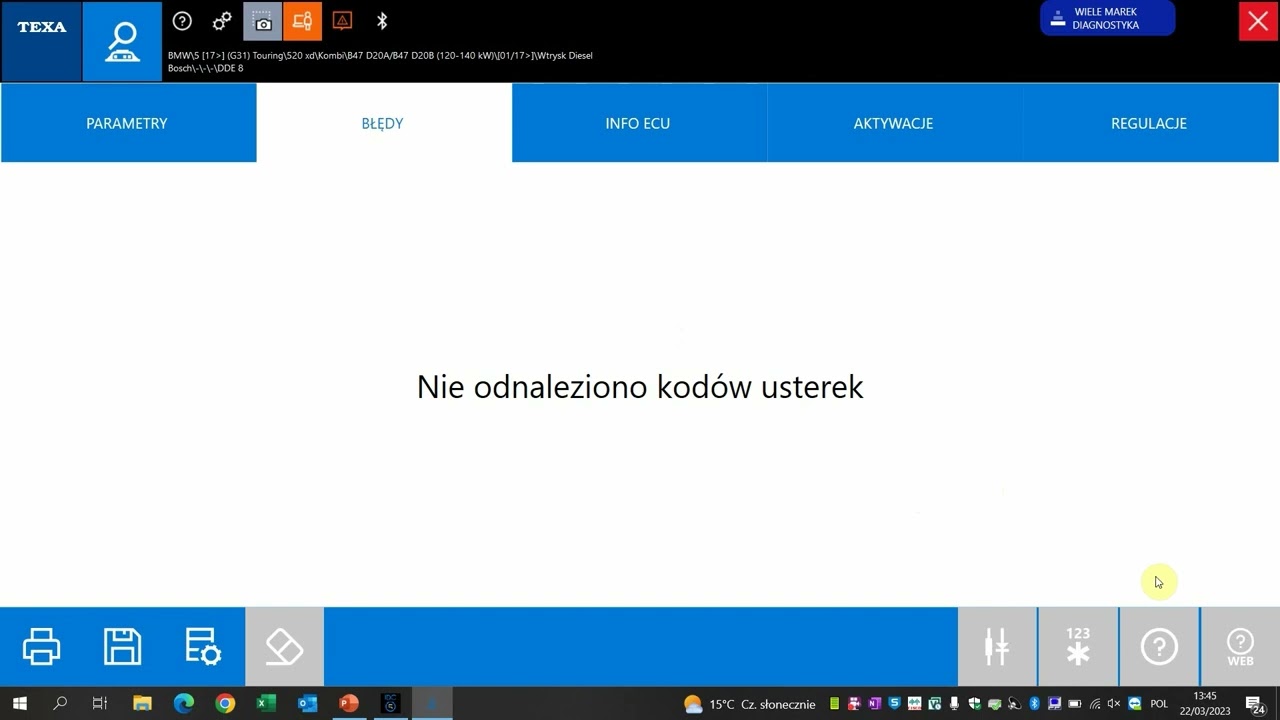This screenshot has width=1280, height=720.
Task: Open the weather widget 15°C Cz. słonecznie
Action: 749,704
